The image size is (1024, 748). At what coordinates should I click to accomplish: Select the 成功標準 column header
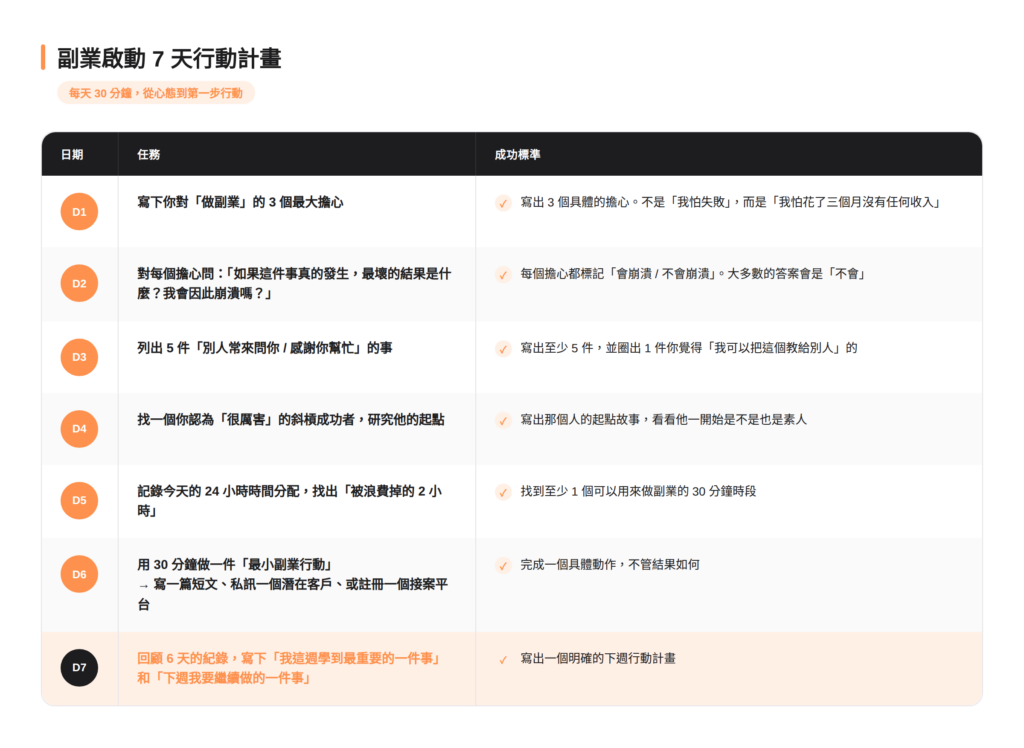coord(518,155)
